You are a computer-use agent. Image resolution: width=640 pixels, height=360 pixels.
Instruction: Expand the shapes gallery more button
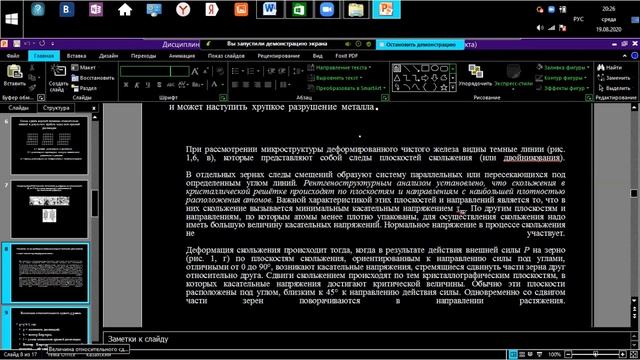tap(453, 87)
